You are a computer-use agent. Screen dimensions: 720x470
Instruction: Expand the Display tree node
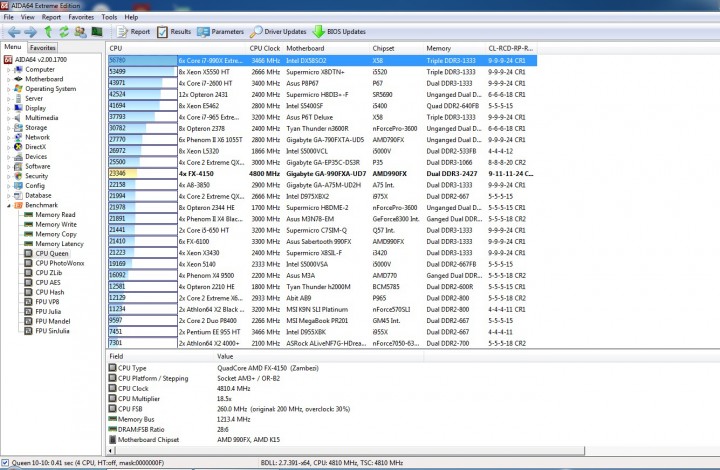tap(8, 108)
